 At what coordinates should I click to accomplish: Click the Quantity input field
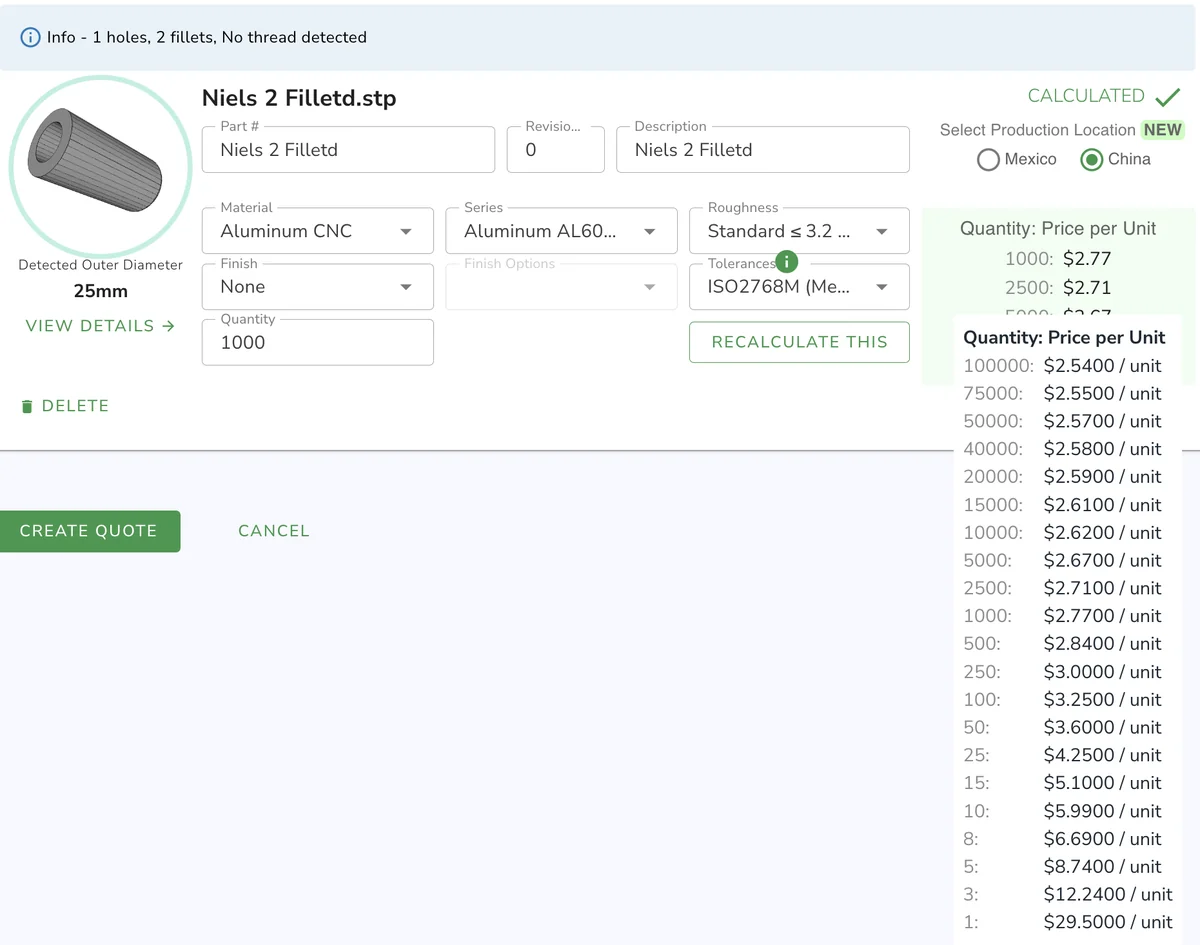tap(318, 342)
